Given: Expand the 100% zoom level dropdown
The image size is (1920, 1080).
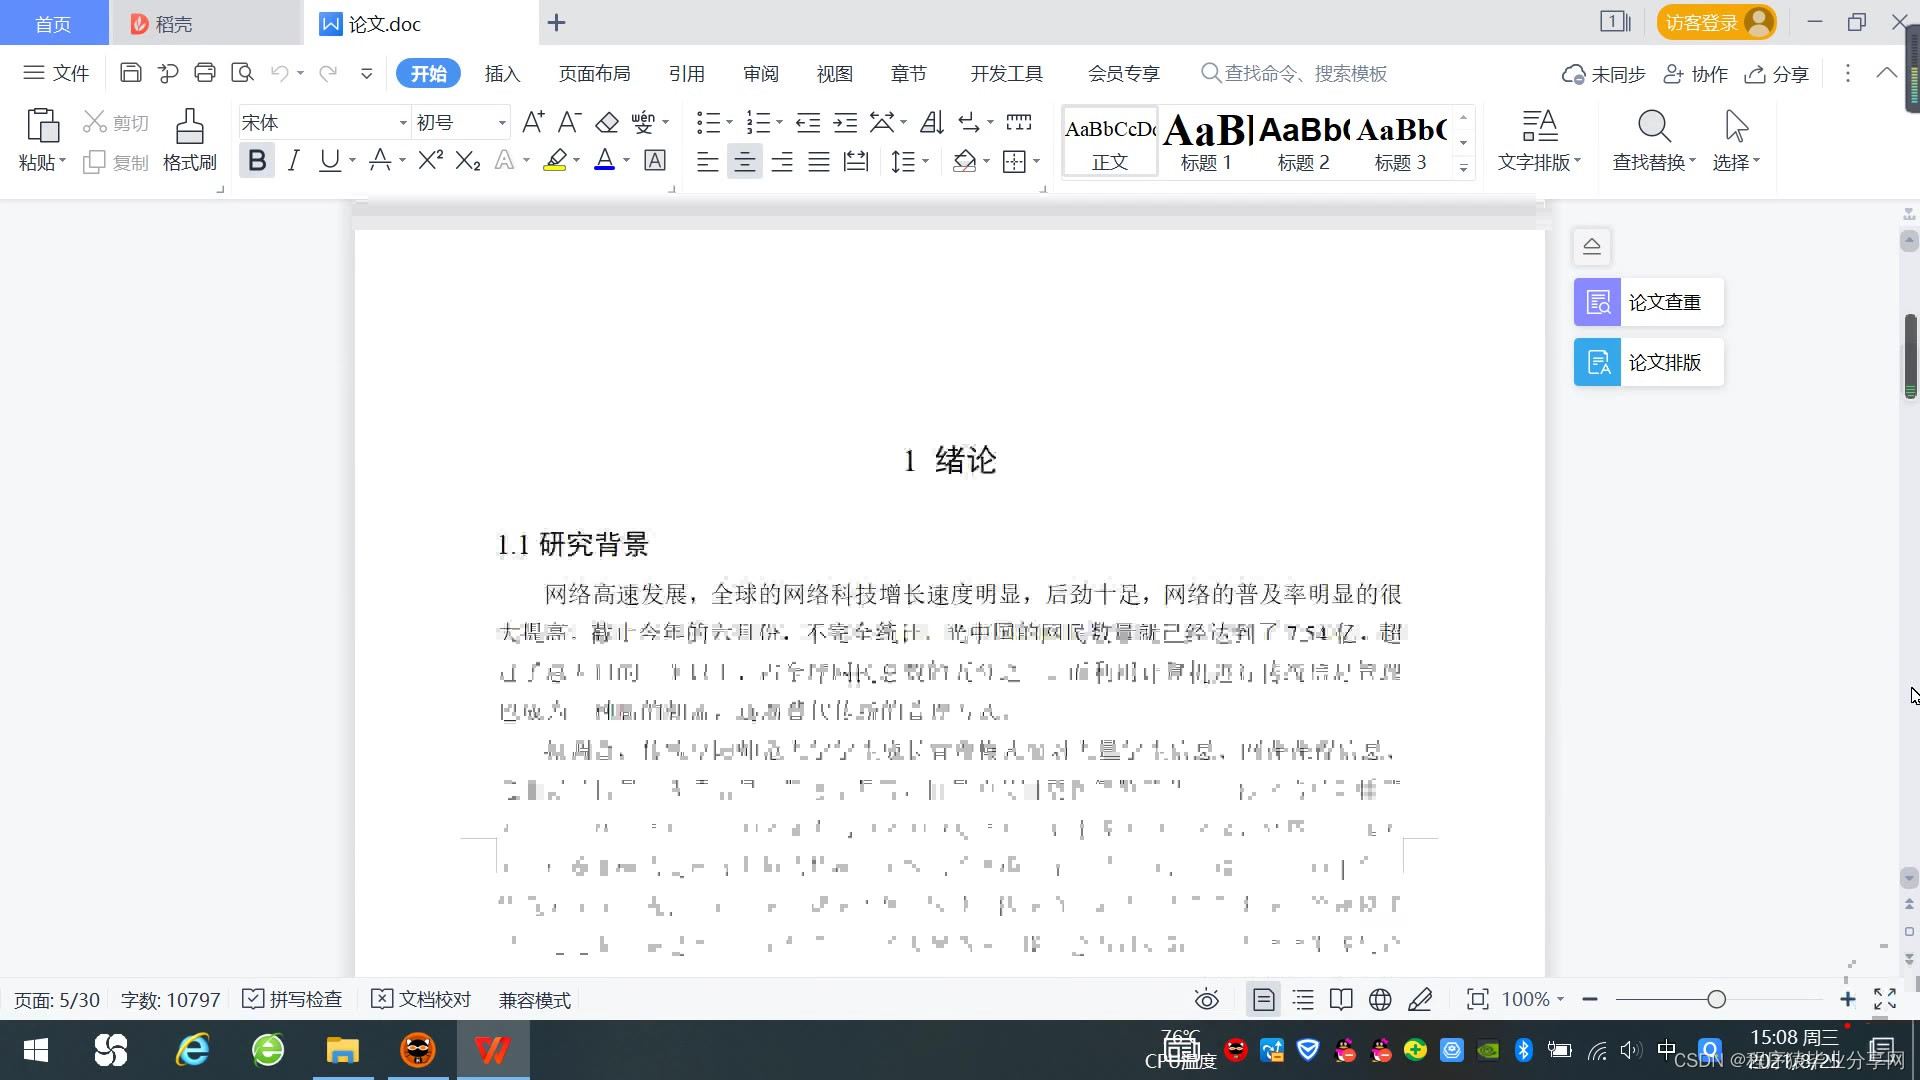Looking at the screenshot, I should 1560,1000.
